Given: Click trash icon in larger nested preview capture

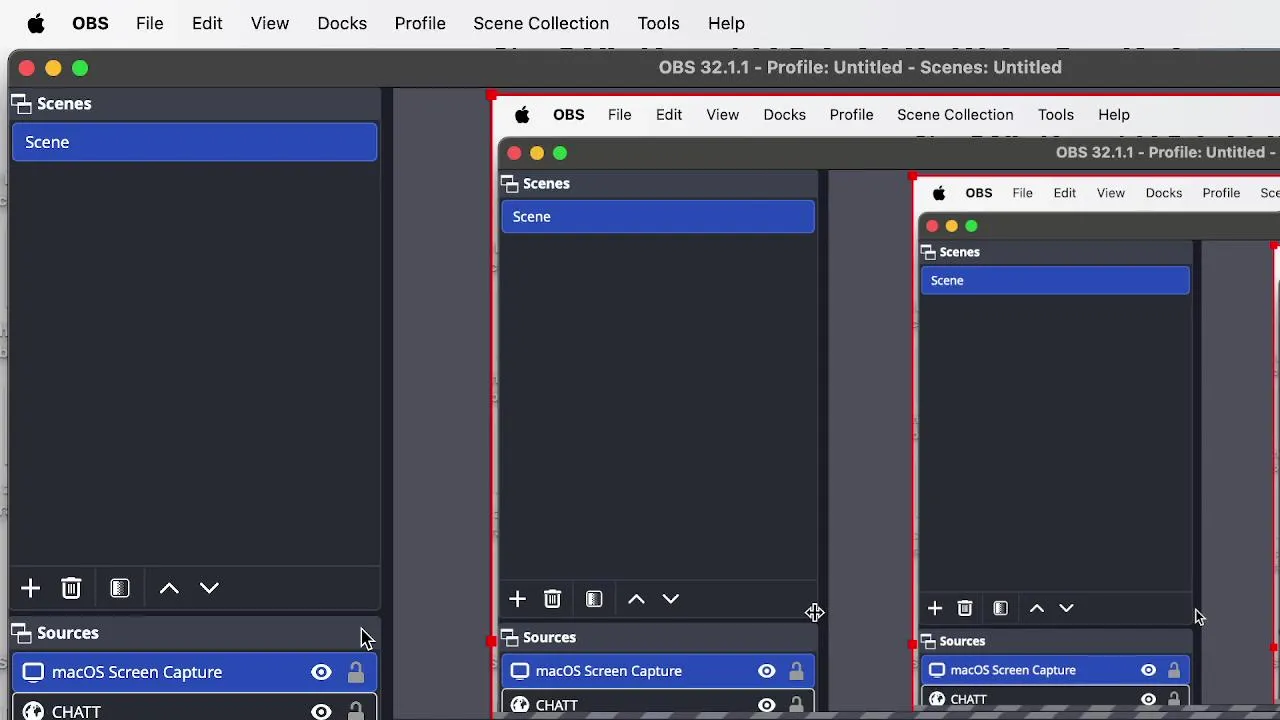Looking at the screenshot, I should (x=552, y=599).
